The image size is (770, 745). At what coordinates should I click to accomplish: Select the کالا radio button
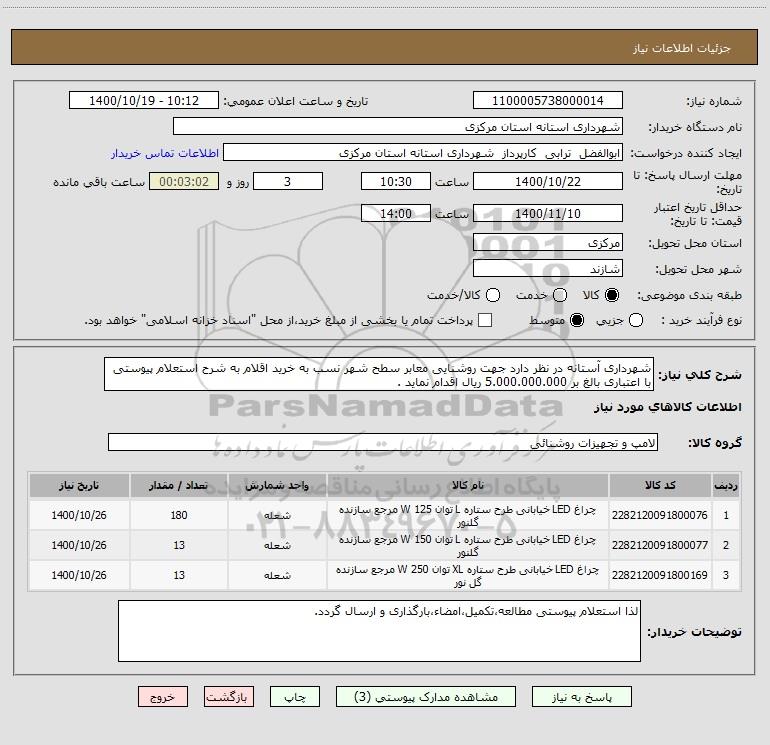(x=612, y=295)
